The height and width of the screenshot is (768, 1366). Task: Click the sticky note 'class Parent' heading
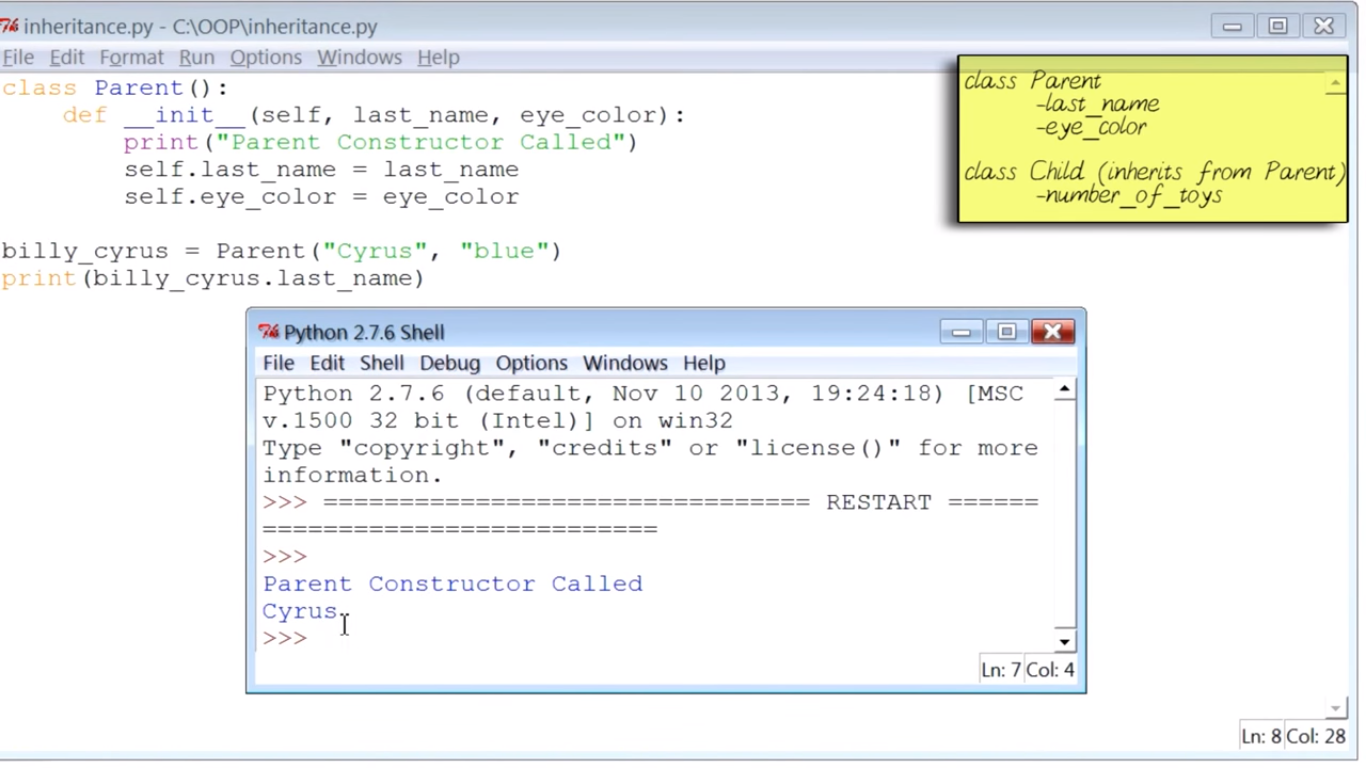pyautogui.click(x=1032, y=81)
